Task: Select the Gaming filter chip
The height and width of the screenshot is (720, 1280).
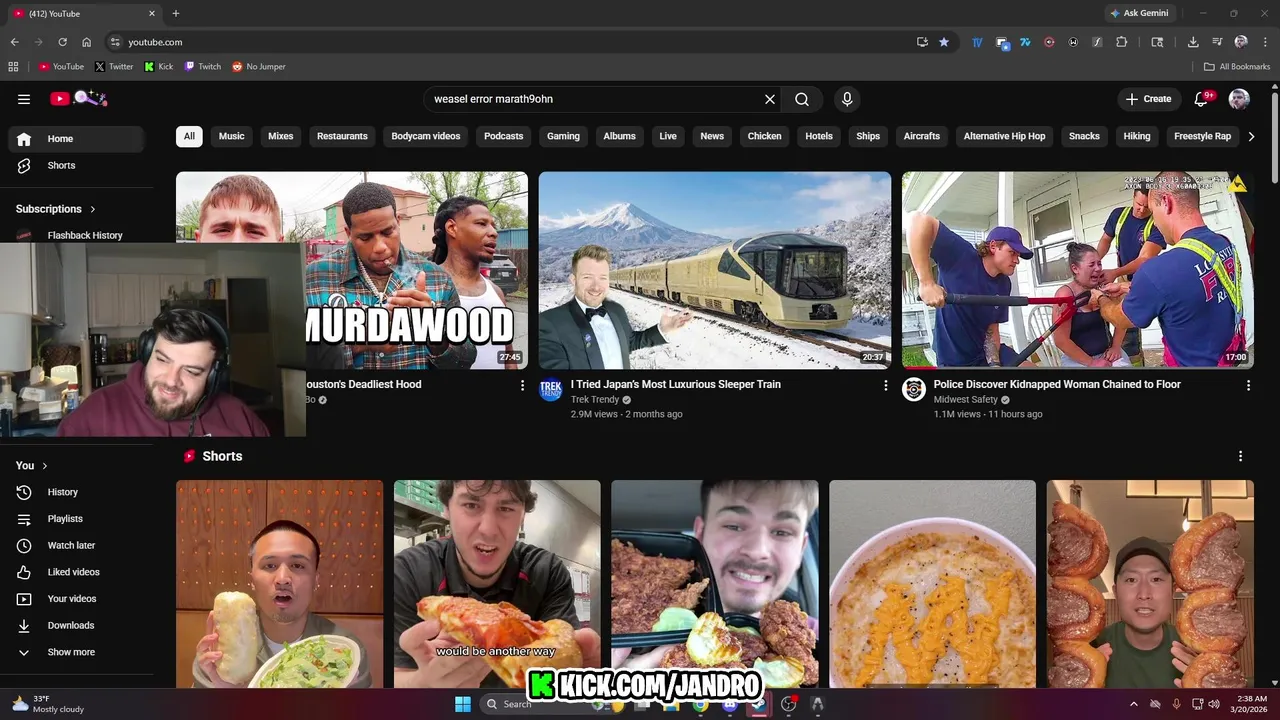Action: (x=563, y=136)
